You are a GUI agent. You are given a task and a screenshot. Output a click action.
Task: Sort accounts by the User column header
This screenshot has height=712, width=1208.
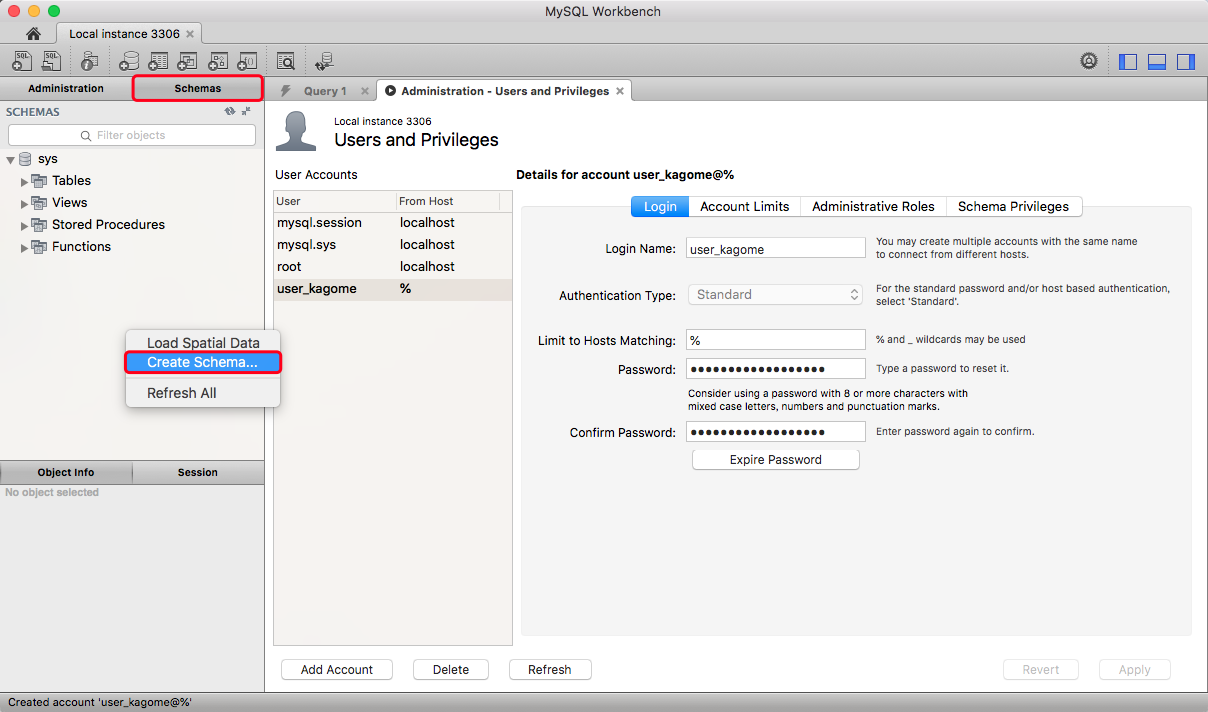(x=335, y=201)
